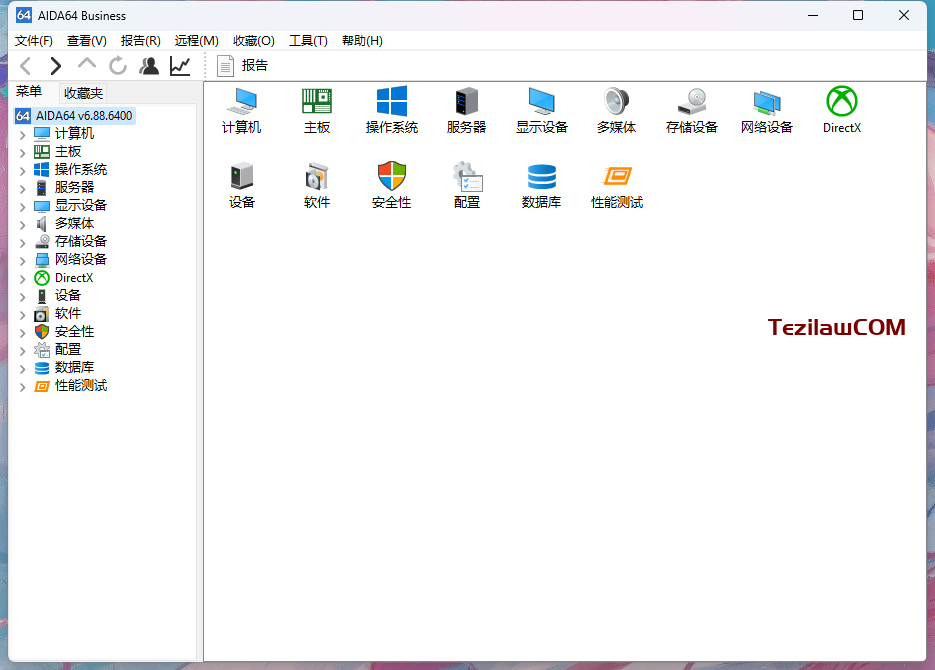
Task: Expand the 网络设备 tree node
Action: coord(23,261)
